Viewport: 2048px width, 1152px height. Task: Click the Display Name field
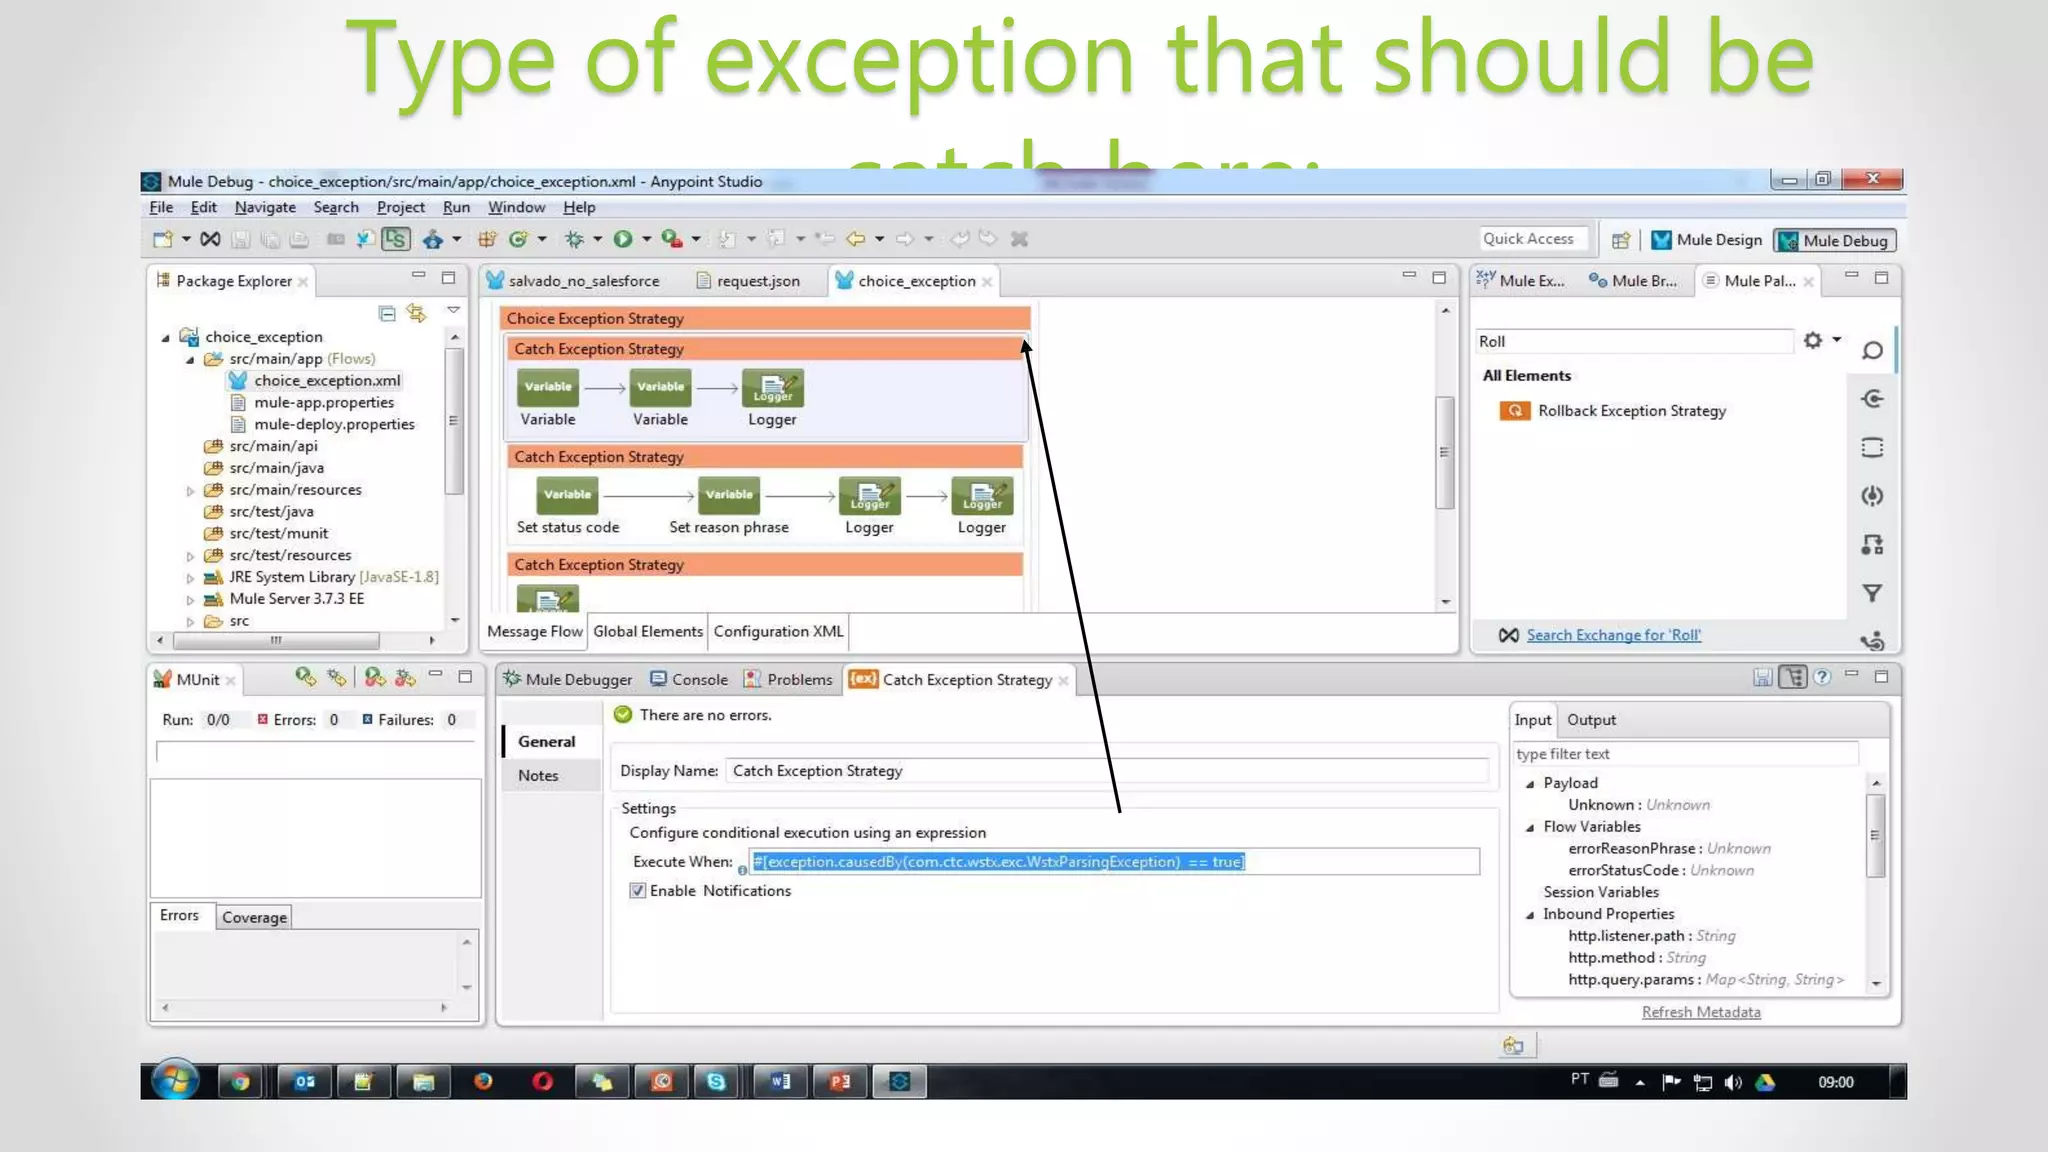[1106, 771]
